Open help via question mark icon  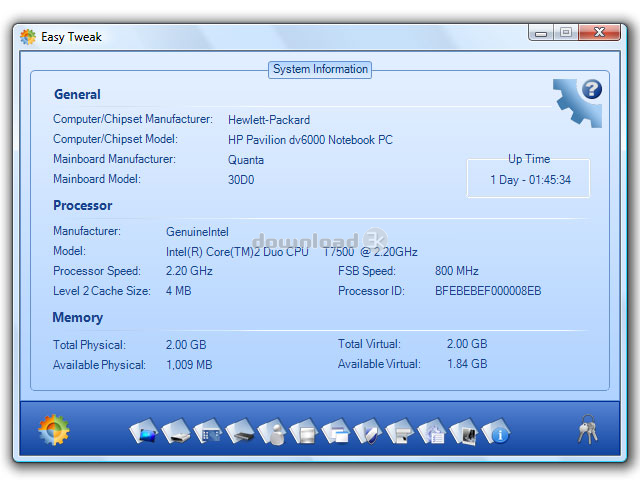pos(592,89)
